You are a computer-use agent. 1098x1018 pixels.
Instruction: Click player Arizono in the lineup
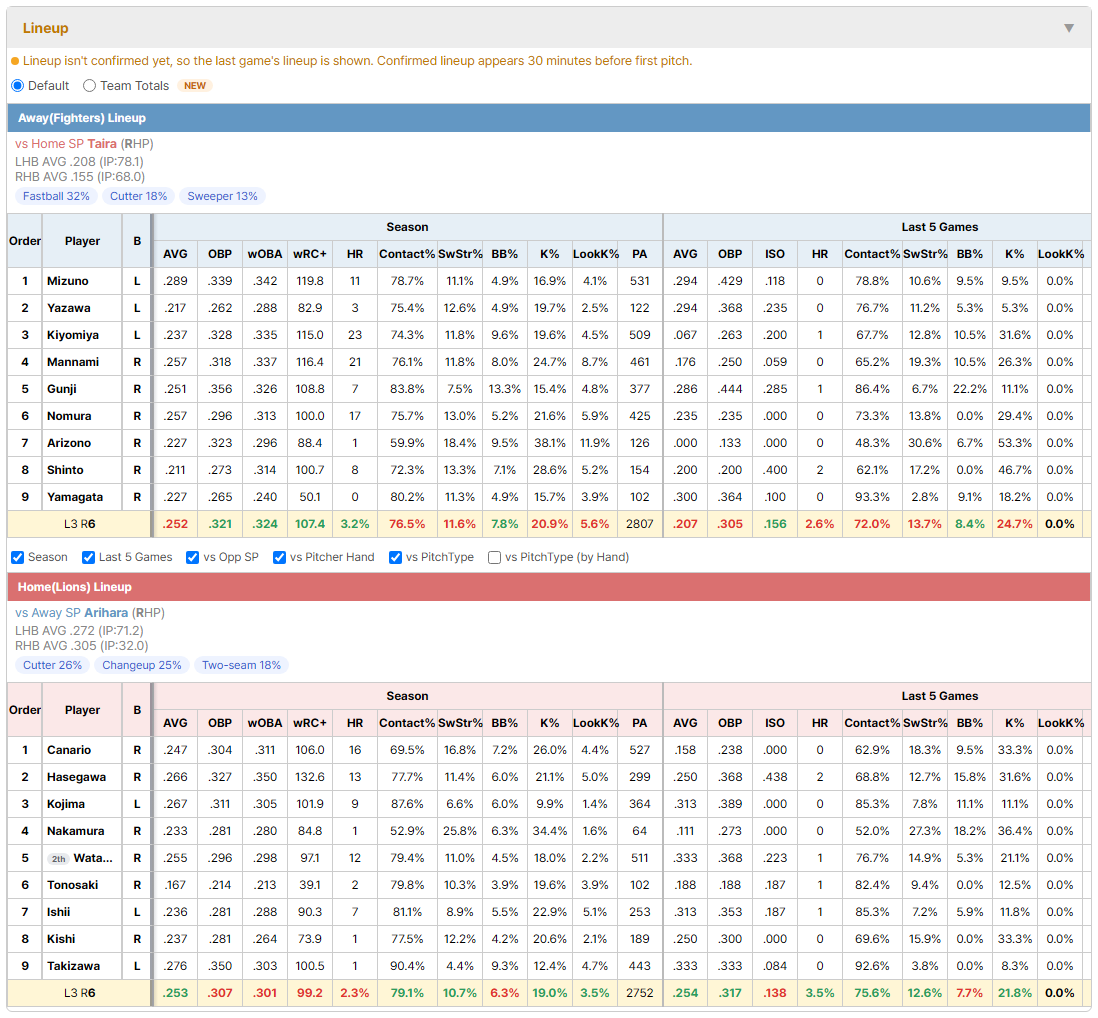69,442
